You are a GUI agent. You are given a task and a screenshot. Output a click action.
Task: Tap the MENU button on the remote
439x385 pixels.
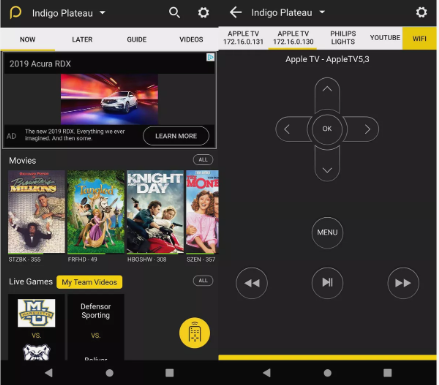(x=327, y=232)
